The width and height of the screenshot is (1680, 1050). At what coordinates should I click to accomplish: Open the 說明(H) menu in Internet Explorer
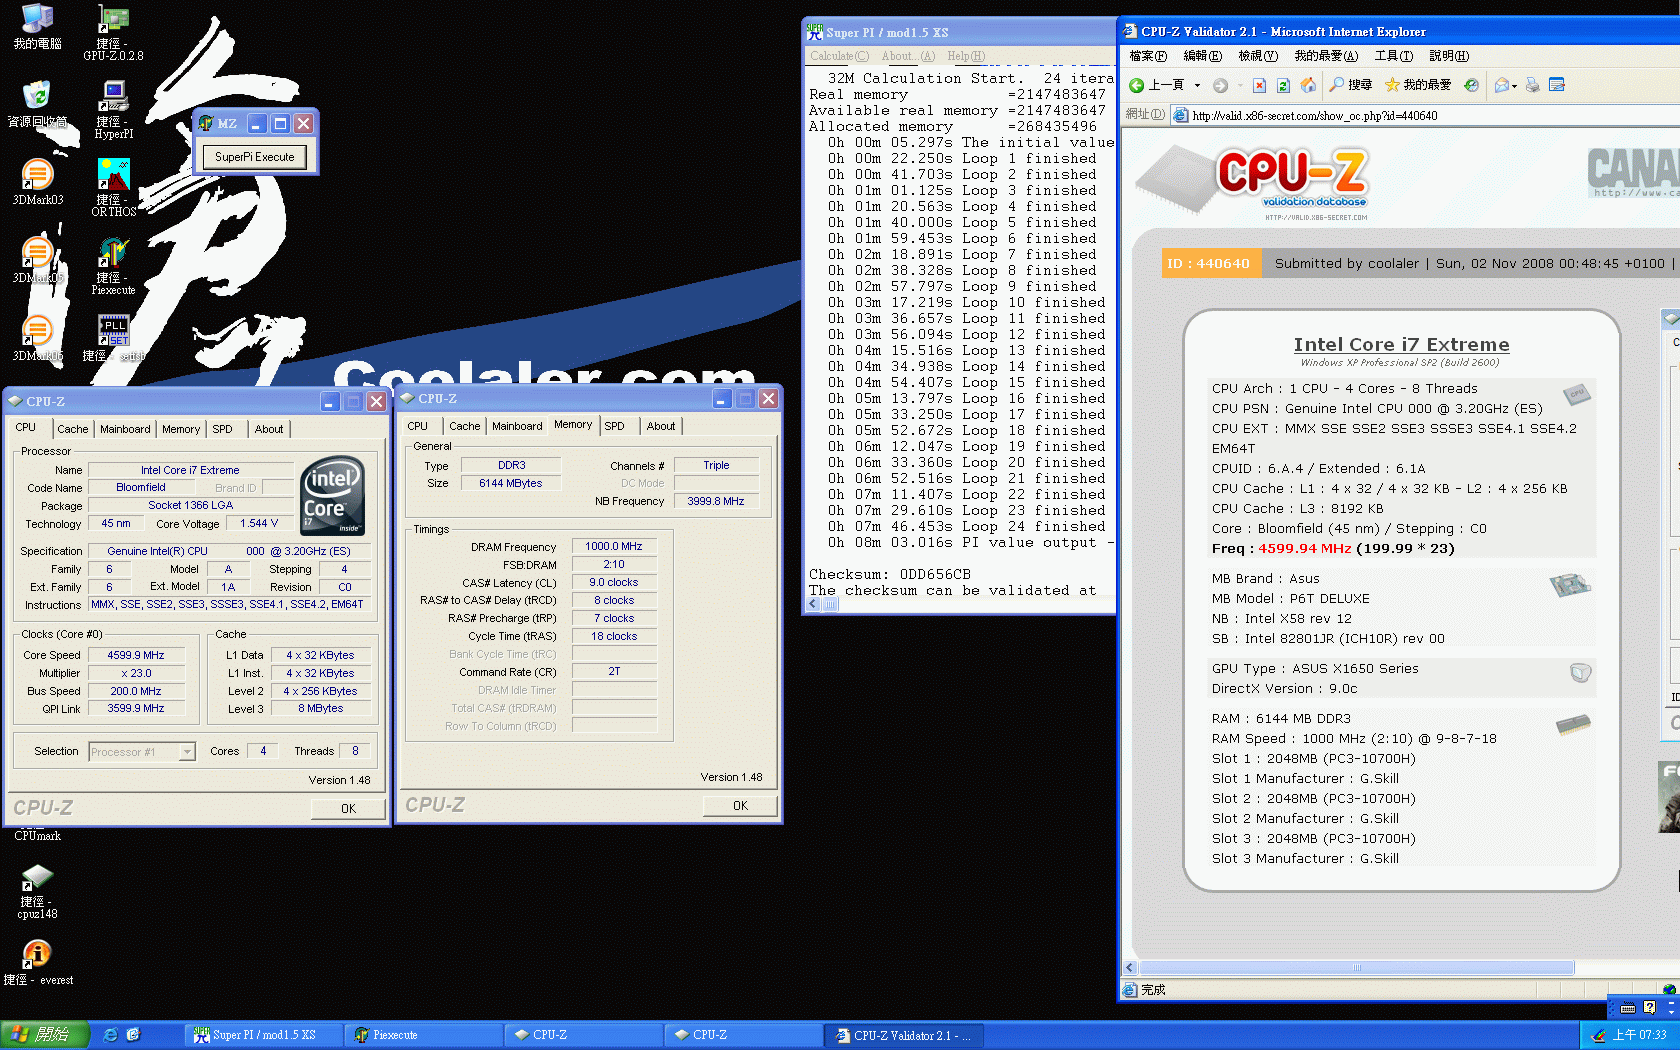click(x=1449, y=56)
